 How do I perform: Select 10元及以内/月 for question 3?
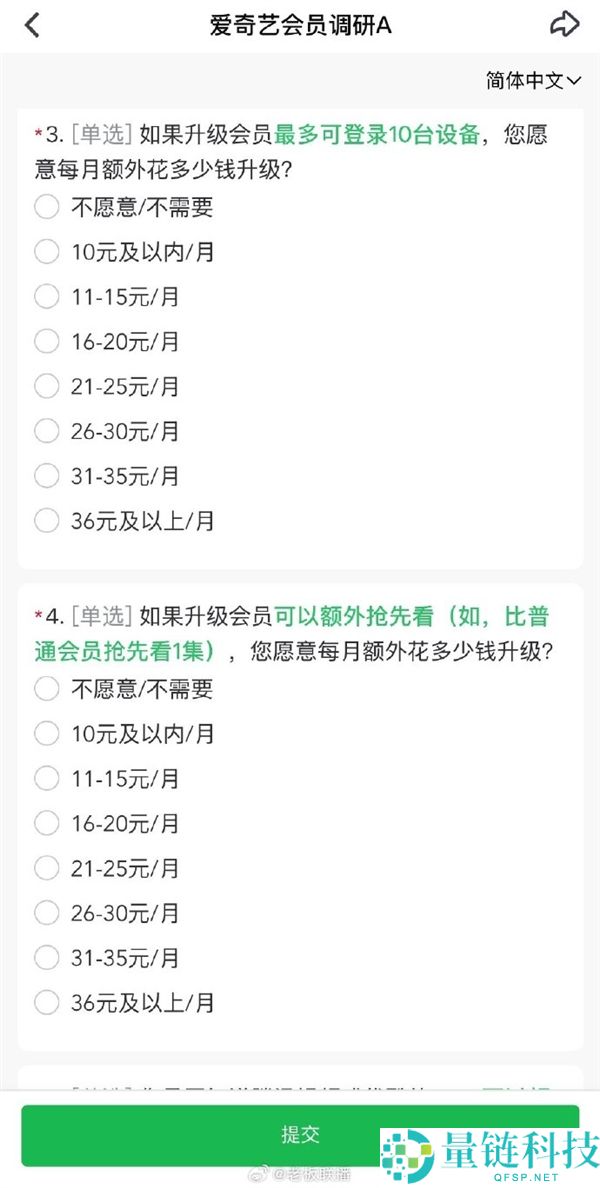pos(46,252)
